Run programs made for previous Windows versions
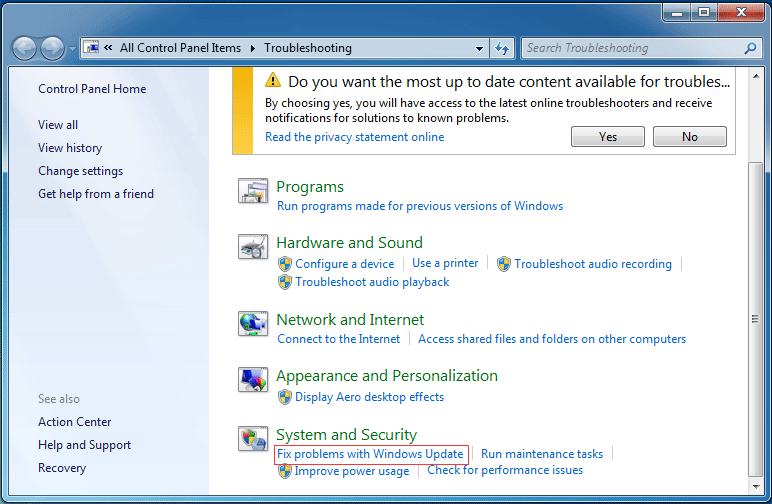 tap(420, 206)
